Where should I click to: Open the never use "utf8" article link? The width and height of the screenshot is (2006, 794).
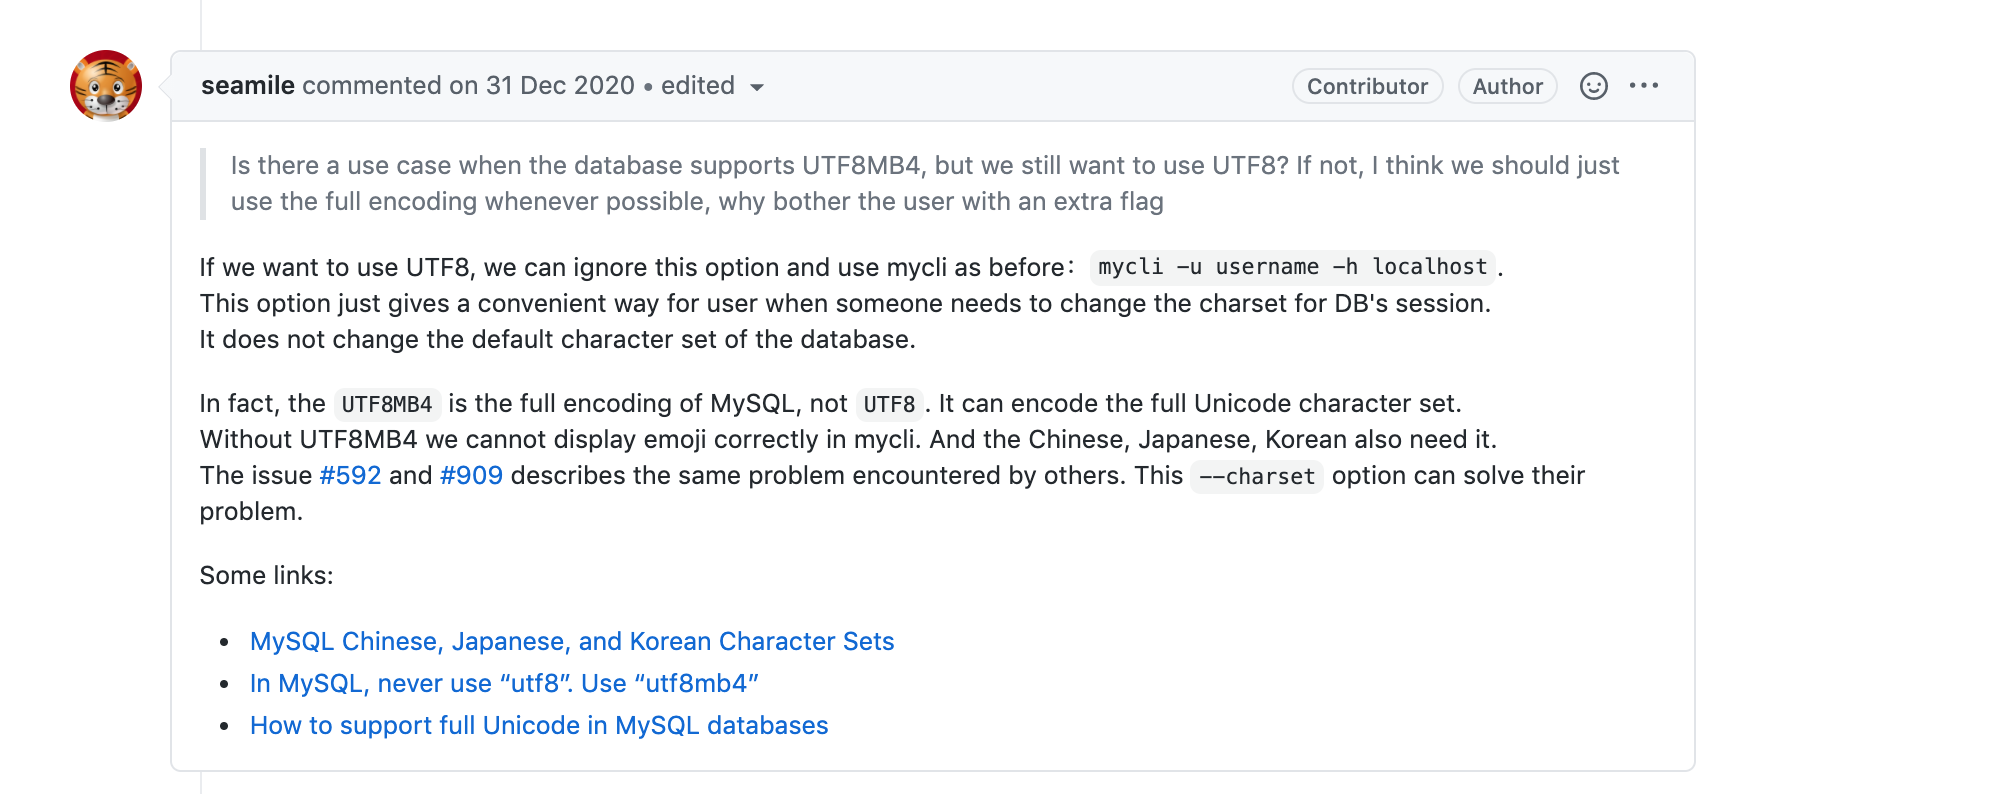click(504, 683)
